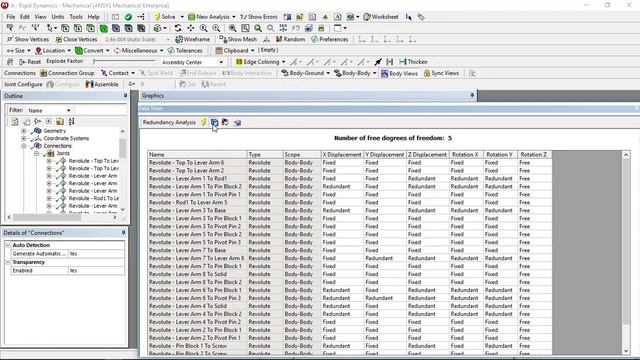Click the Connection Group icon

[x=67, y=73]
